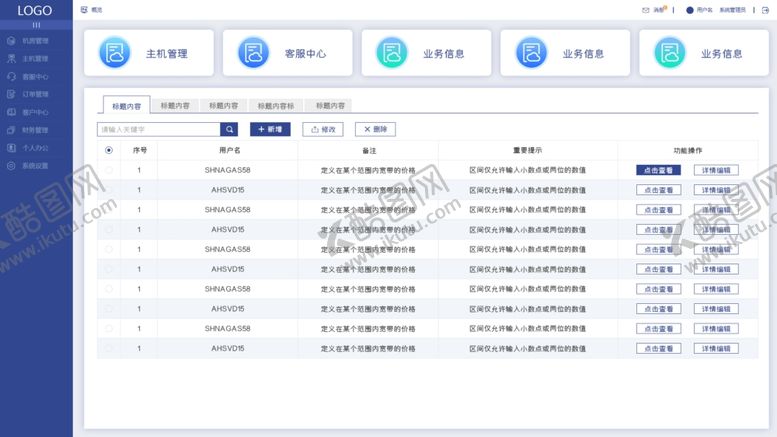Viewport: 777px width, 437px height.
Task: Click the 备注 column header
Action: click(x=369, y=151)
